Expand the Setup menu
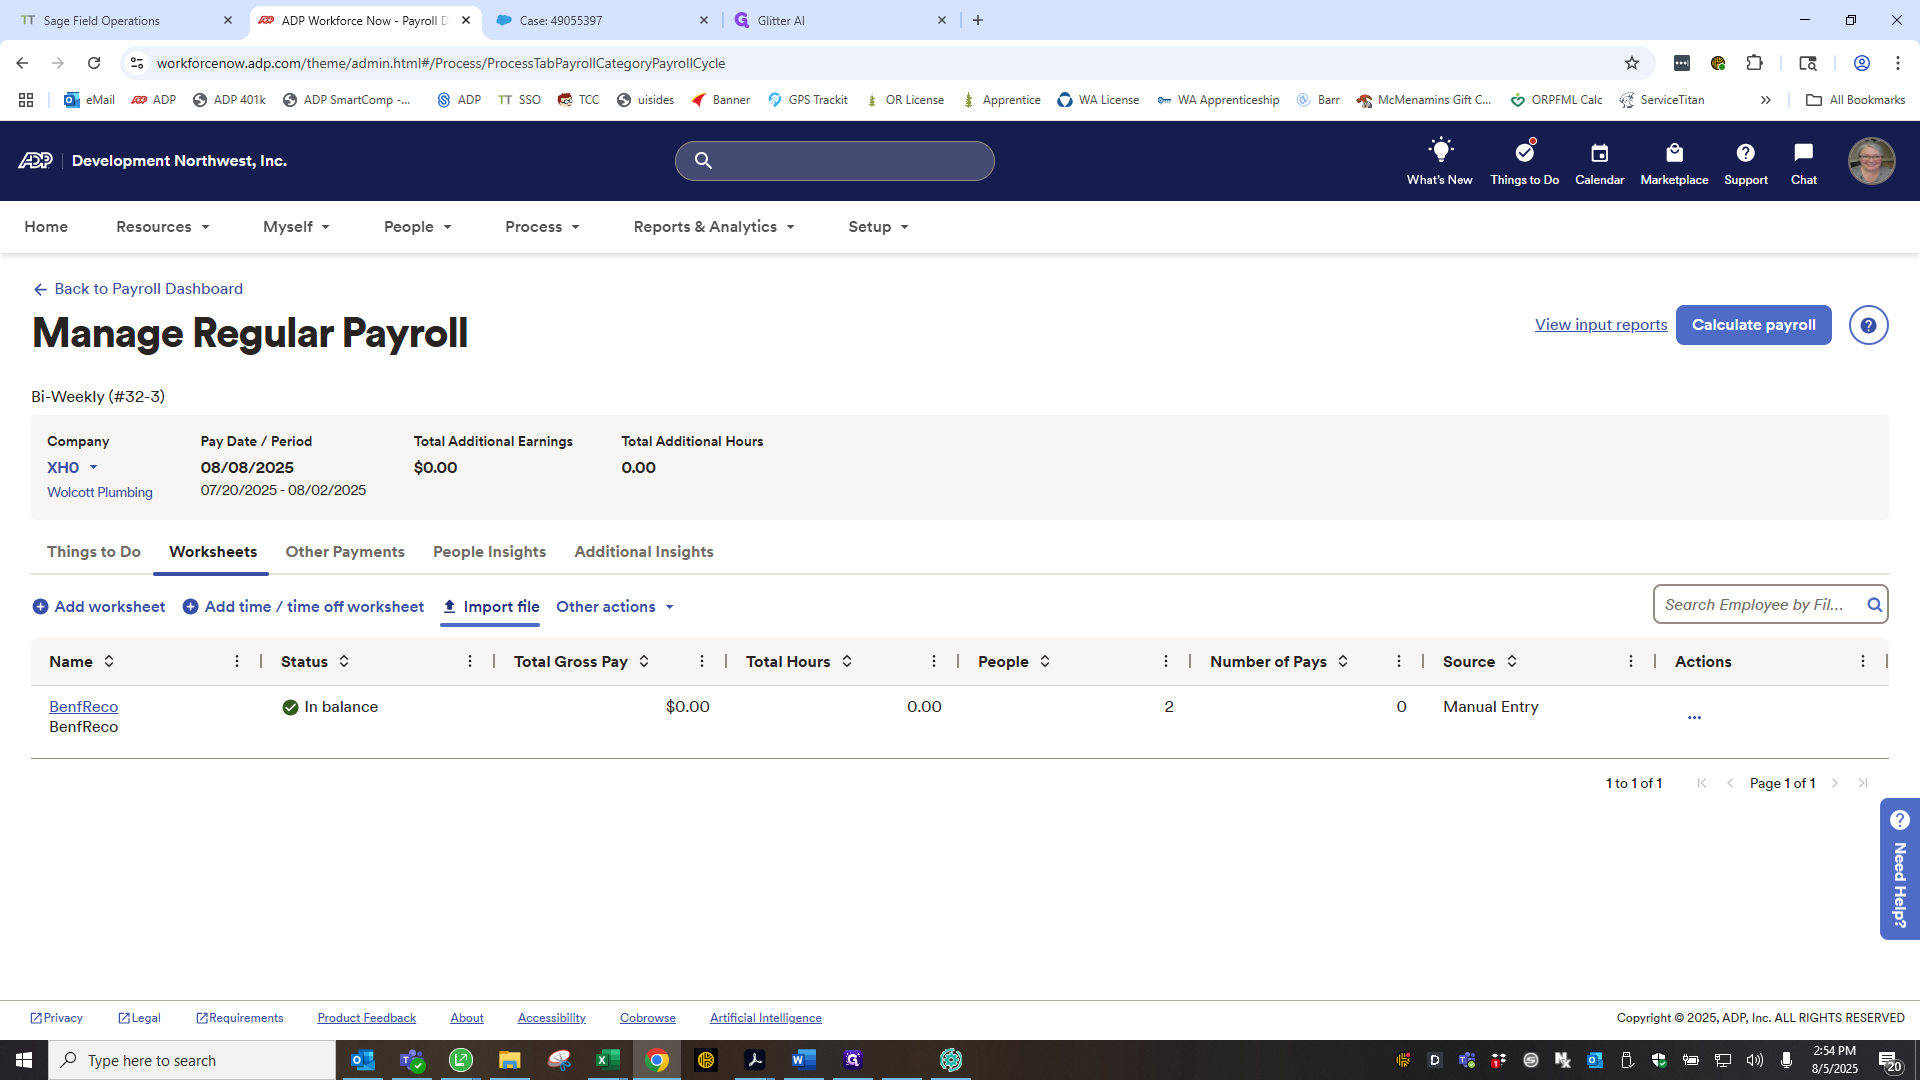 tap(878, 227)
